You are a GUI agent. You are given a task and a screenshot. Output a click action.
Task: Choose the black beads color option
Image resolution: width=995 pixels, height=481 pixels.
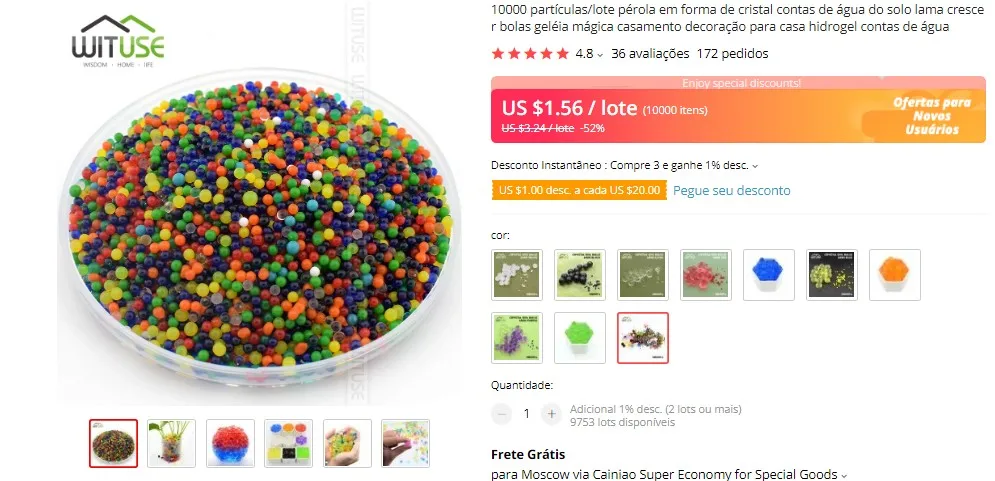[579, 275]
